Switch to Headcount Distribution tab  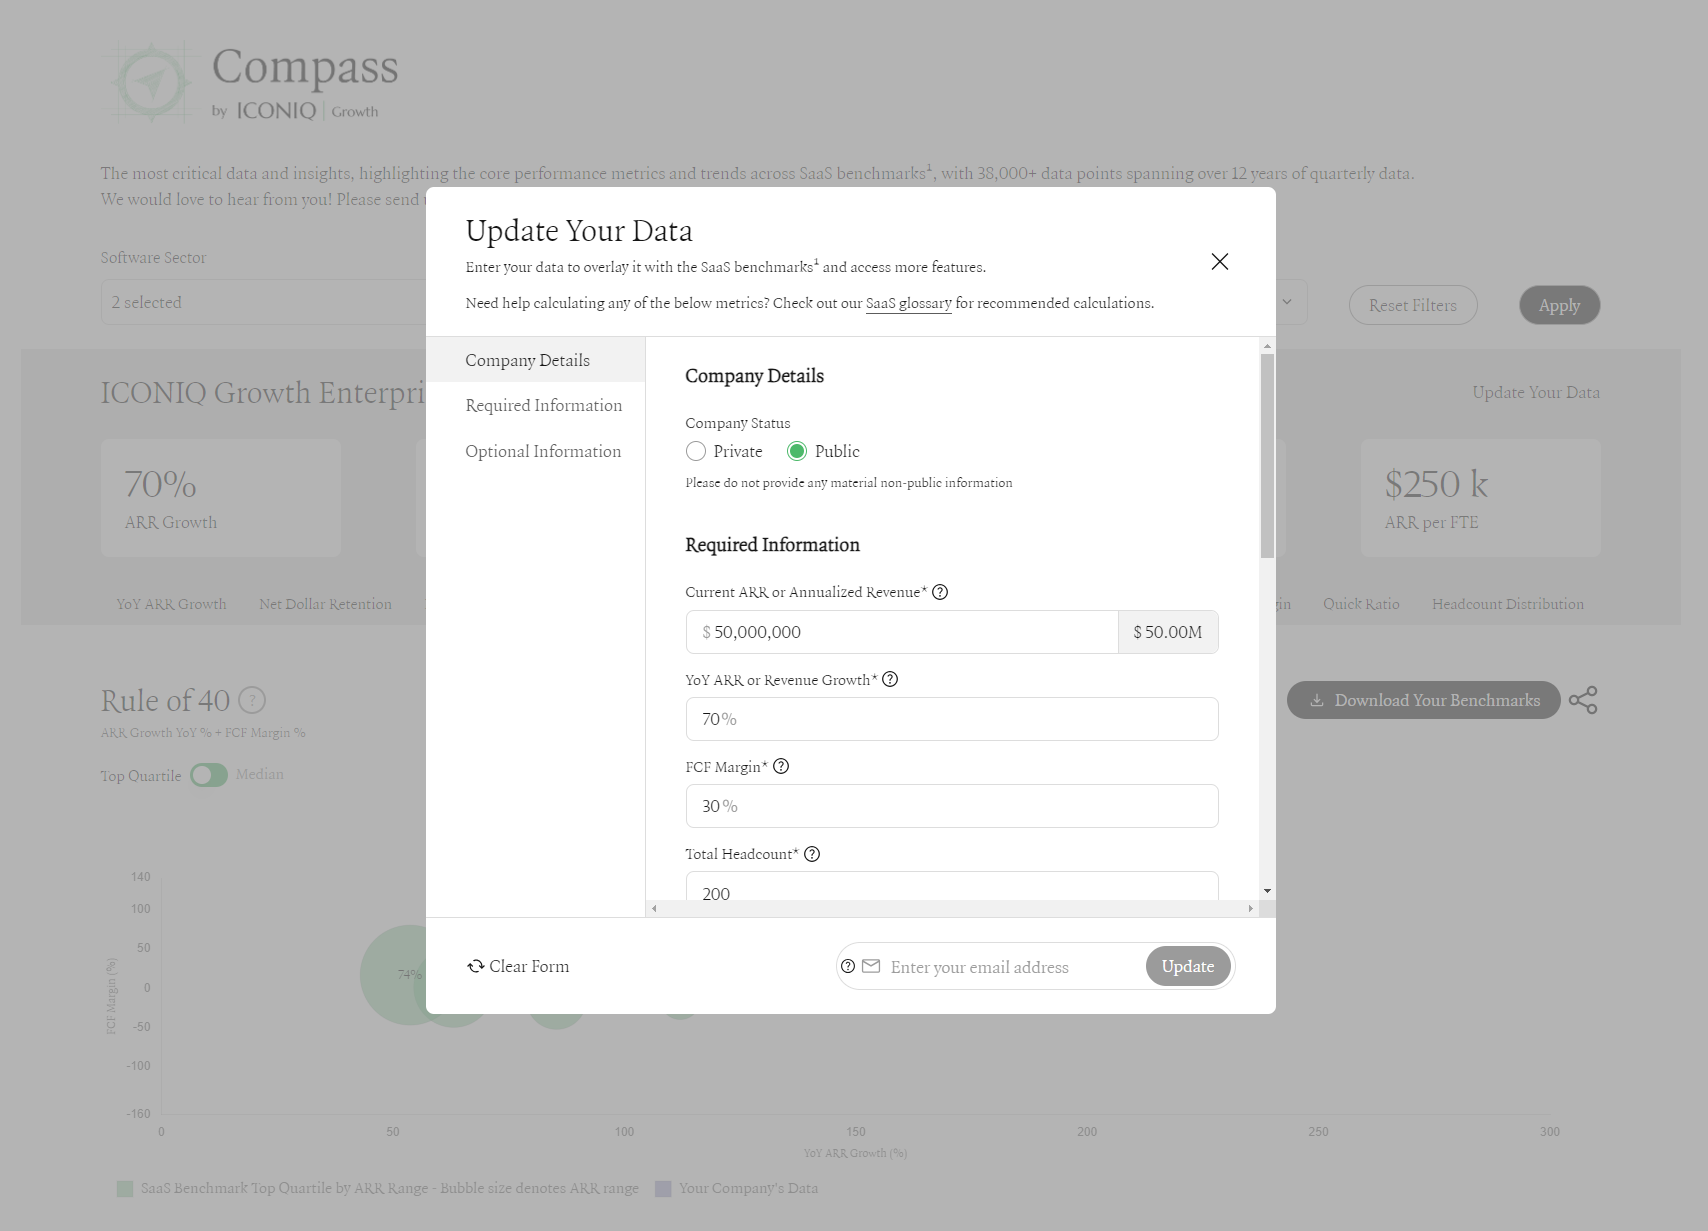1508,604
